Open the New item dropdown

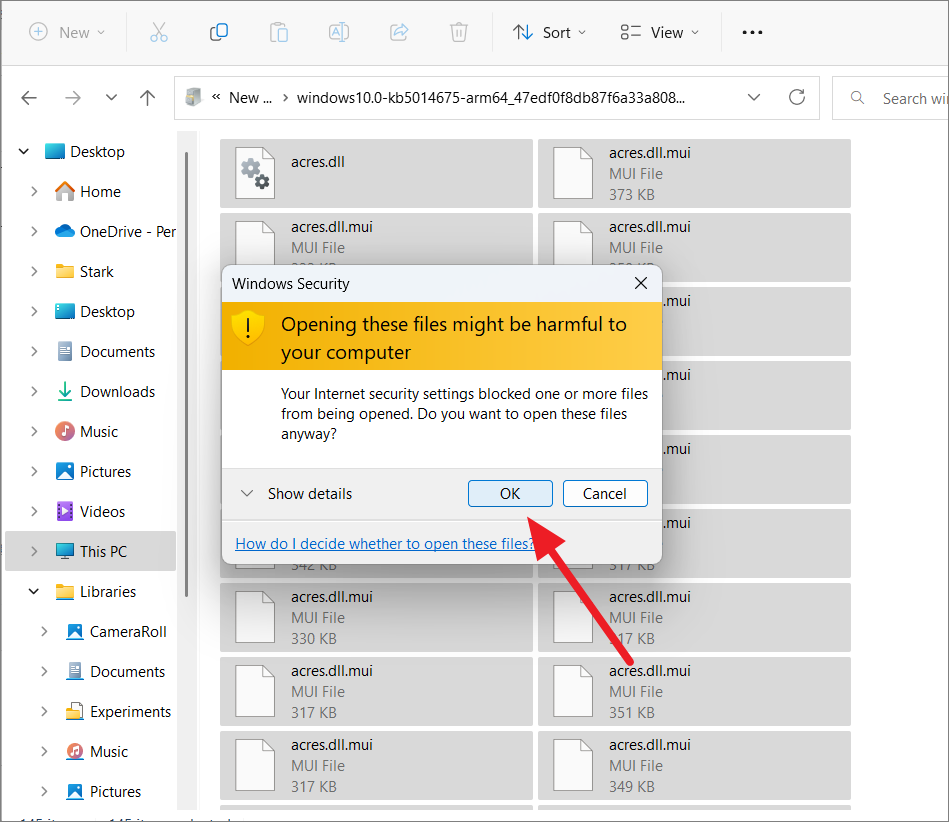coord(67,32)
